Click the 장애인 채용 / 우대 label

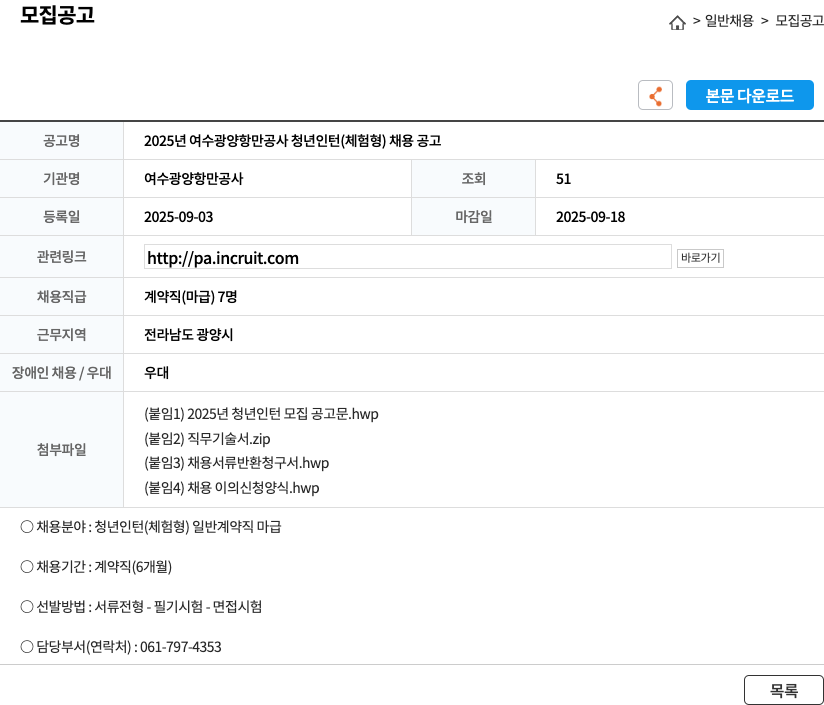click(61, 372)
